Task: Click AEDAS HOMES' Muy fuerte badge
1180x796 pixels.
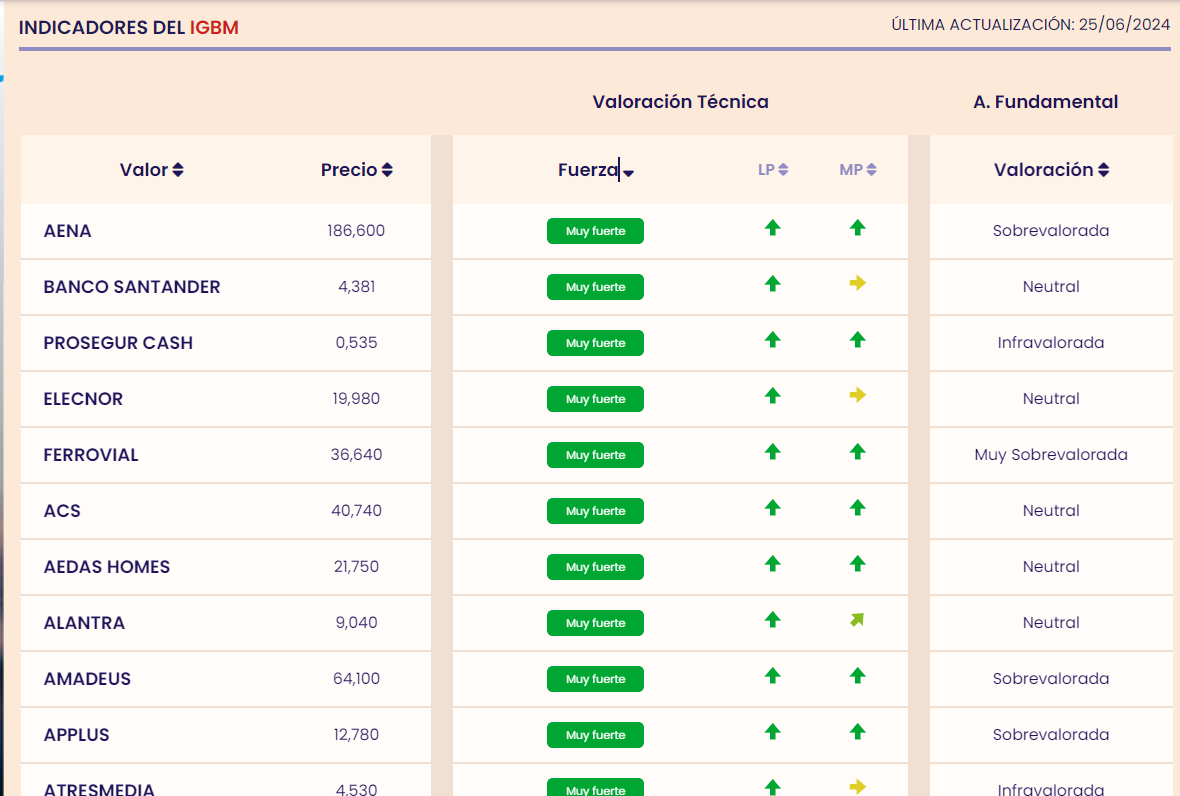Action: point(595,567)
